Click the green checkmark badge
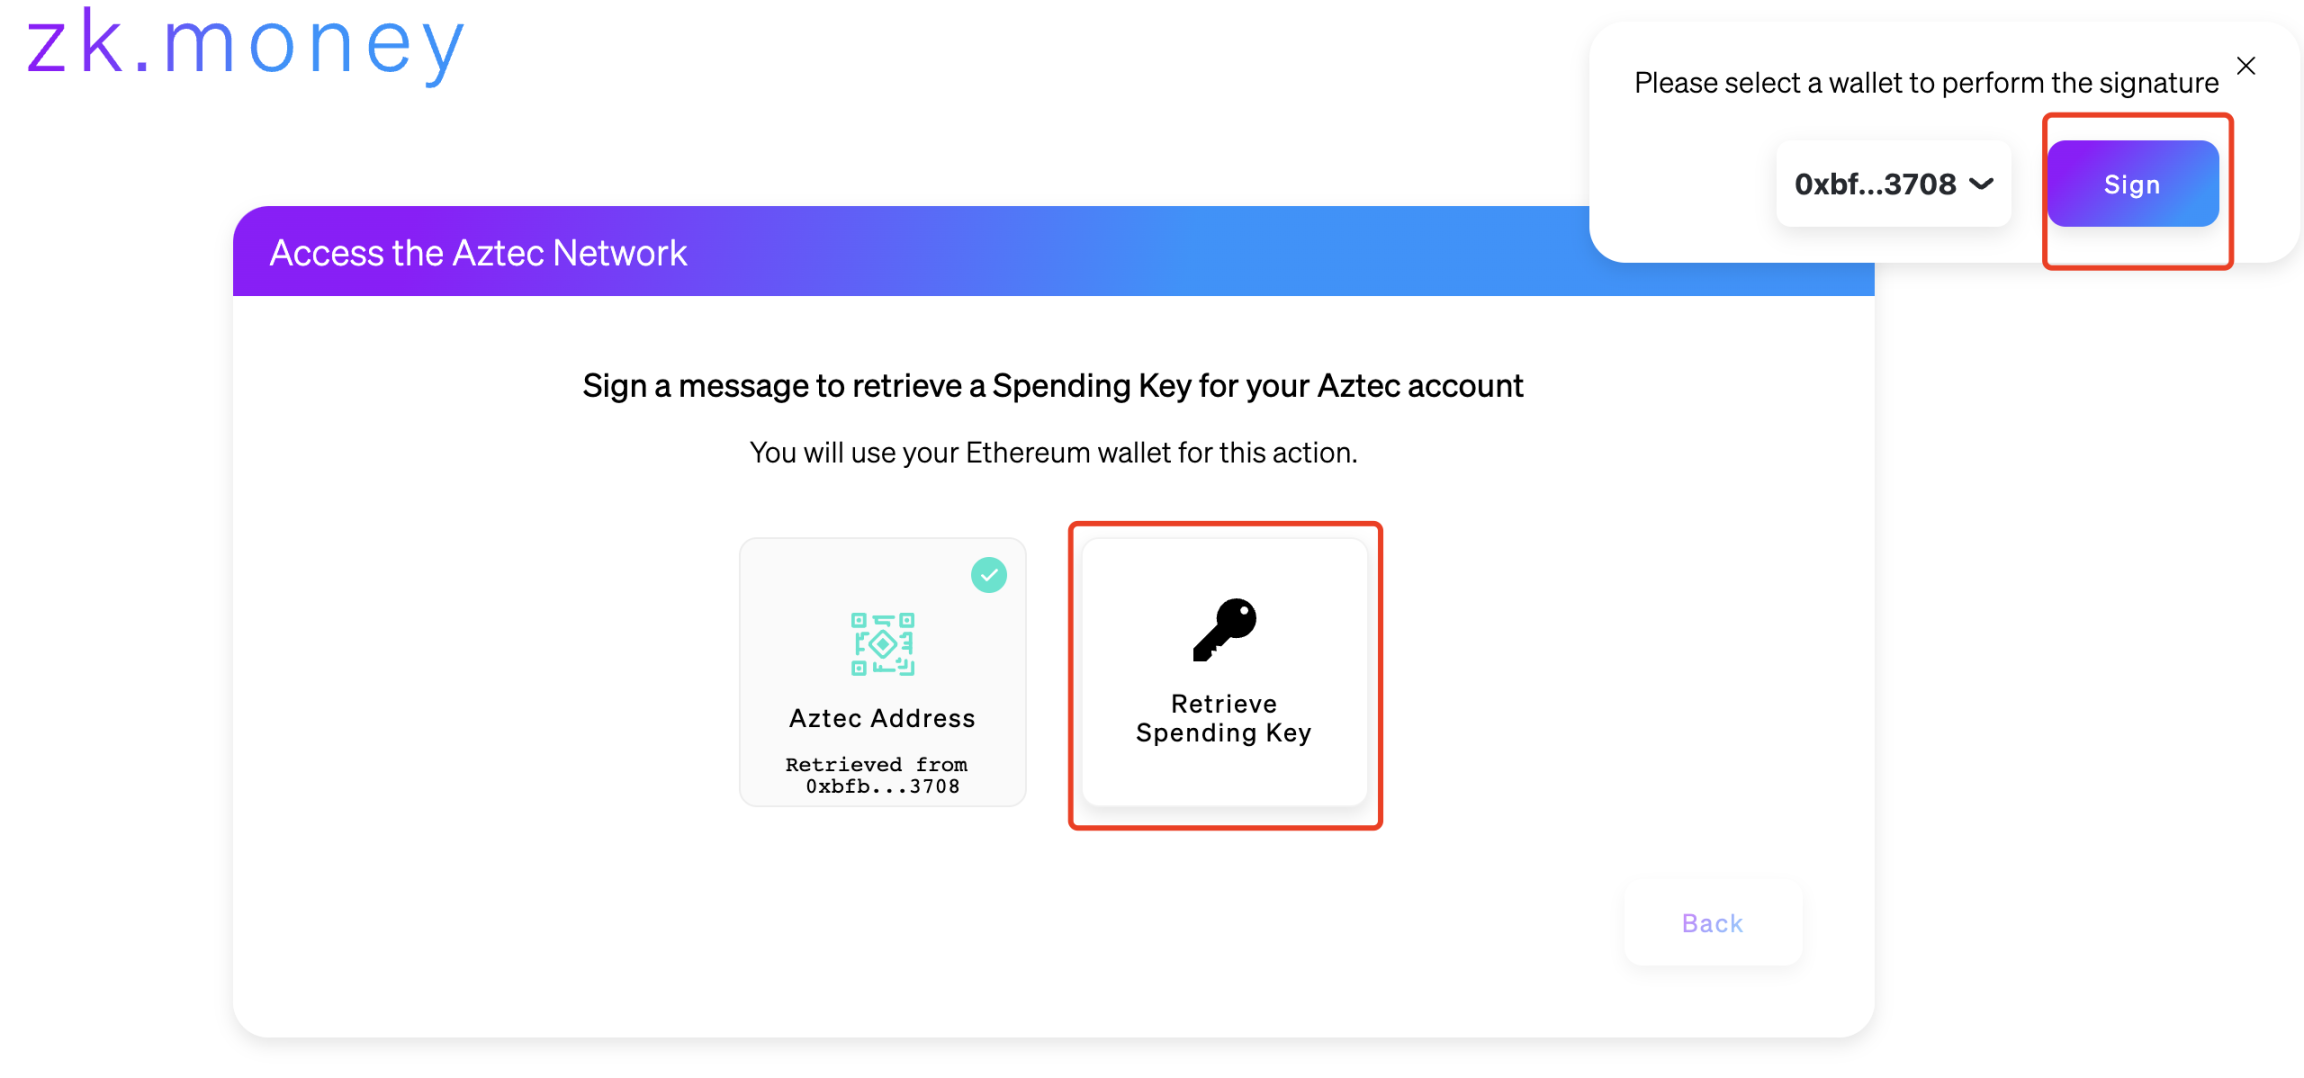 tap(989, 575)
